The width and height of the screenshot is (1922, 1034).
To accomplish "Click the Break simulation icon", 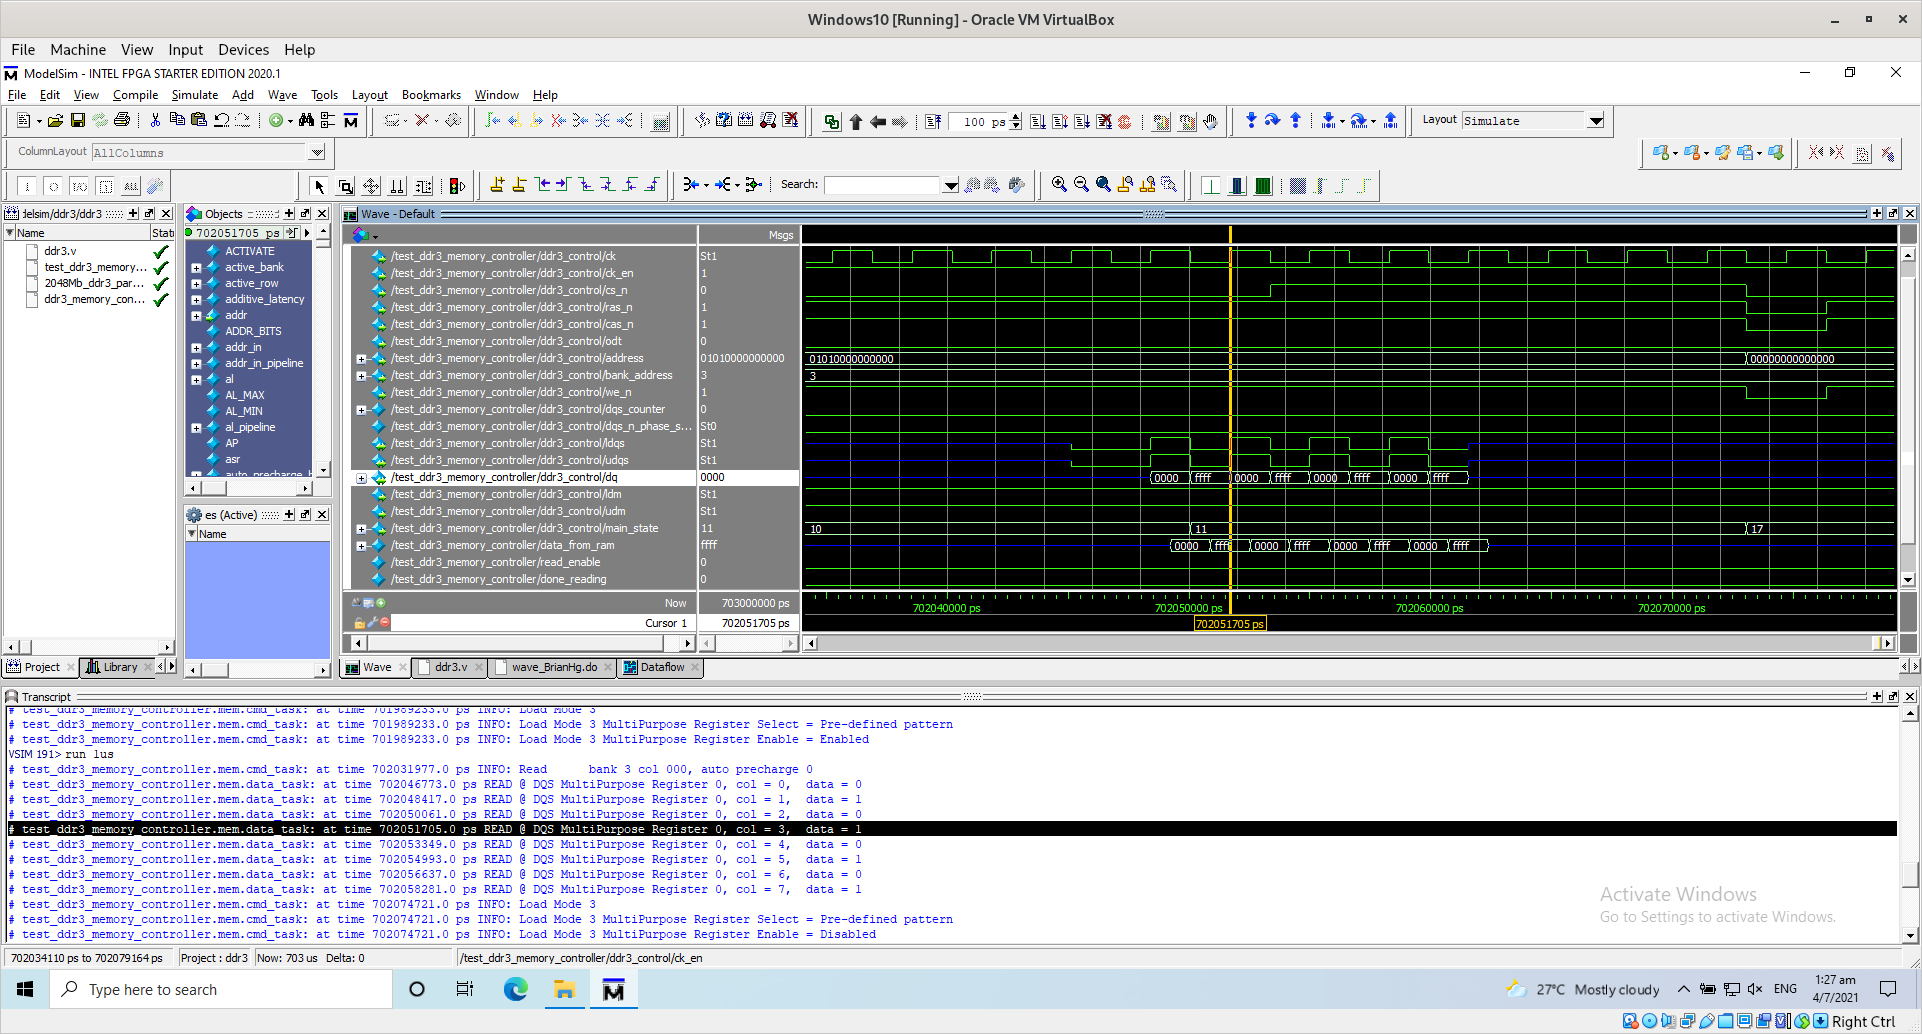I will coord(1104,122).
